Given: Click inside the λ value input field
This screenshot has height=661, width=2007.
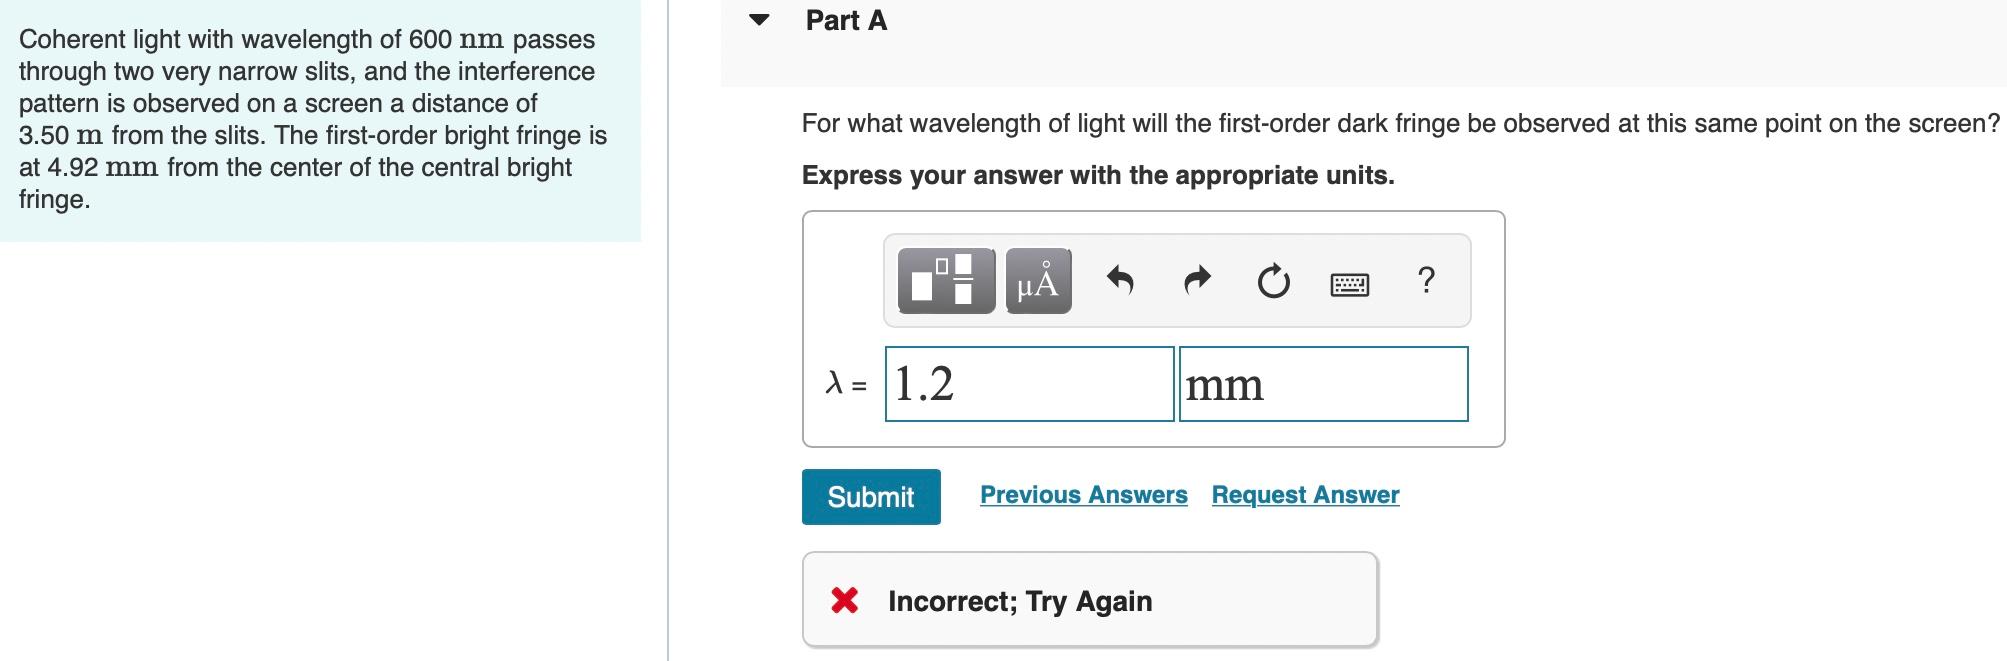Looking at the screenshot, I should [1028, 384].
